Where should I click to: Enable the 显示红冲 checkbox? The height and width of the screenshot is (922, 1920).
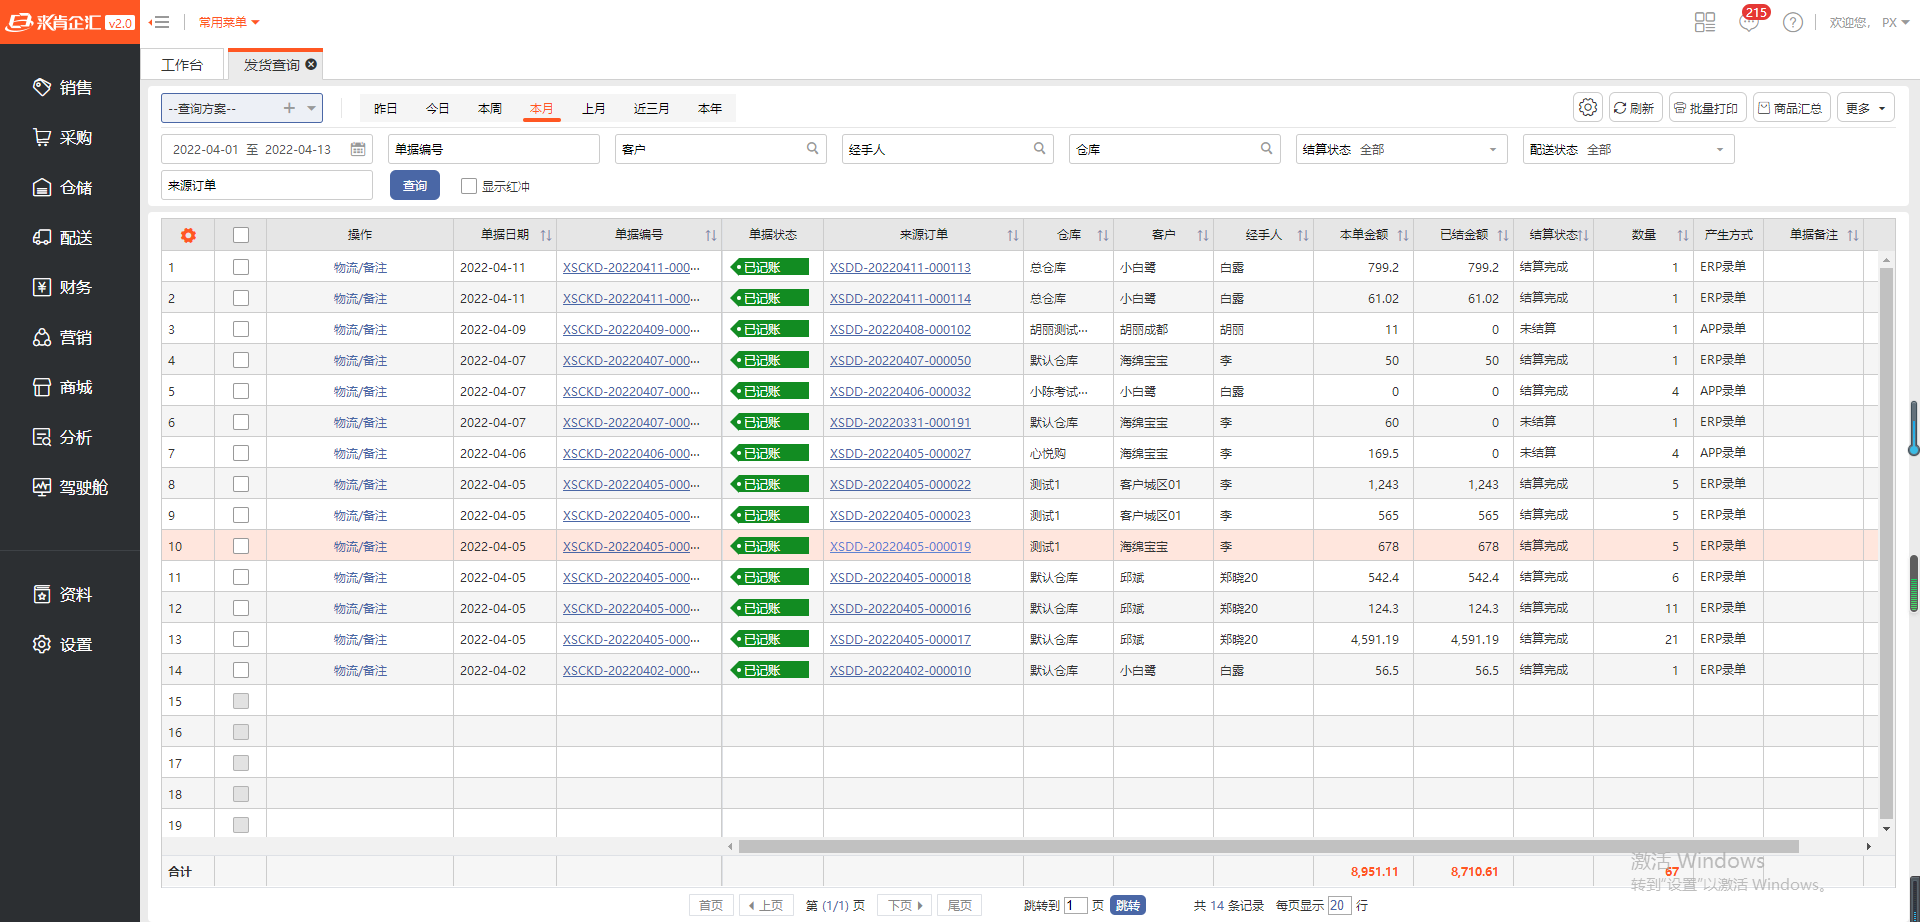[468, 186]
